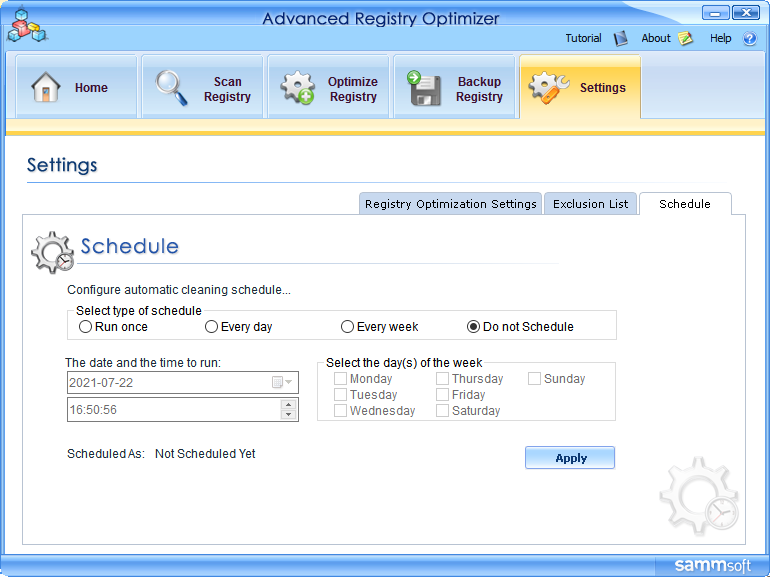The image size is (770, 577).
Task: Check the Monday checkbox
Action: (x=340, y=379)
